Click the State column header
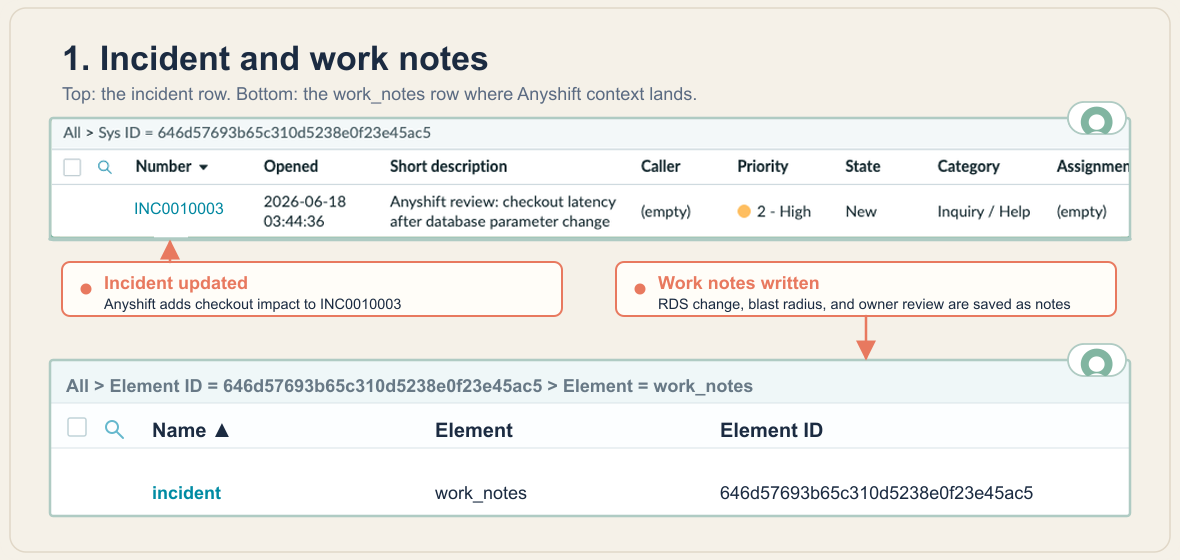Viewport: 1180px width, 560px height. tap(862, 166)
